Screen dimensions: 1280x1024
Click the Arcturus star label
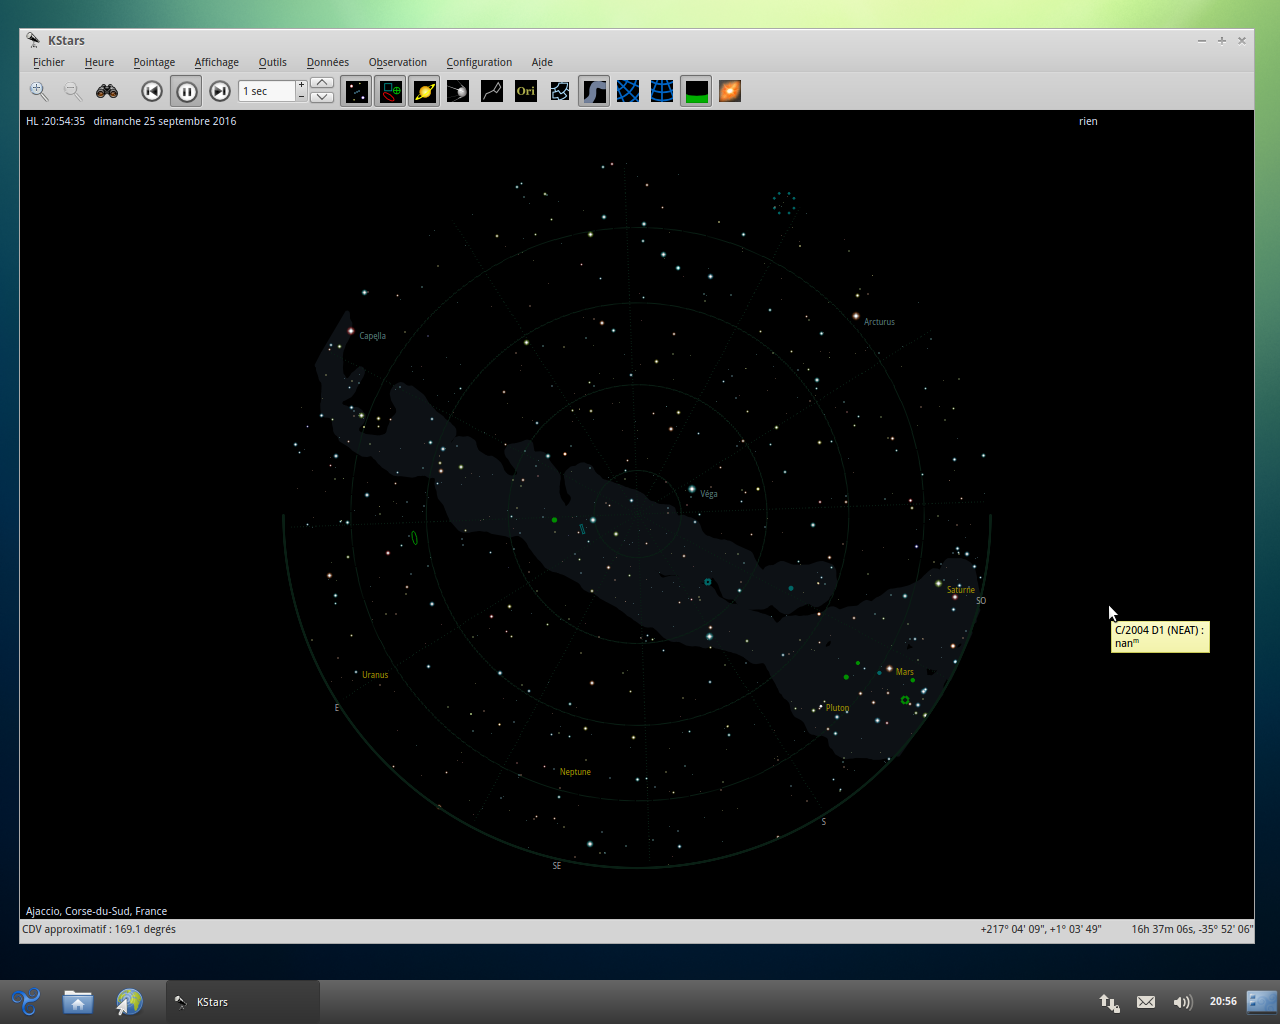(879, 322)
